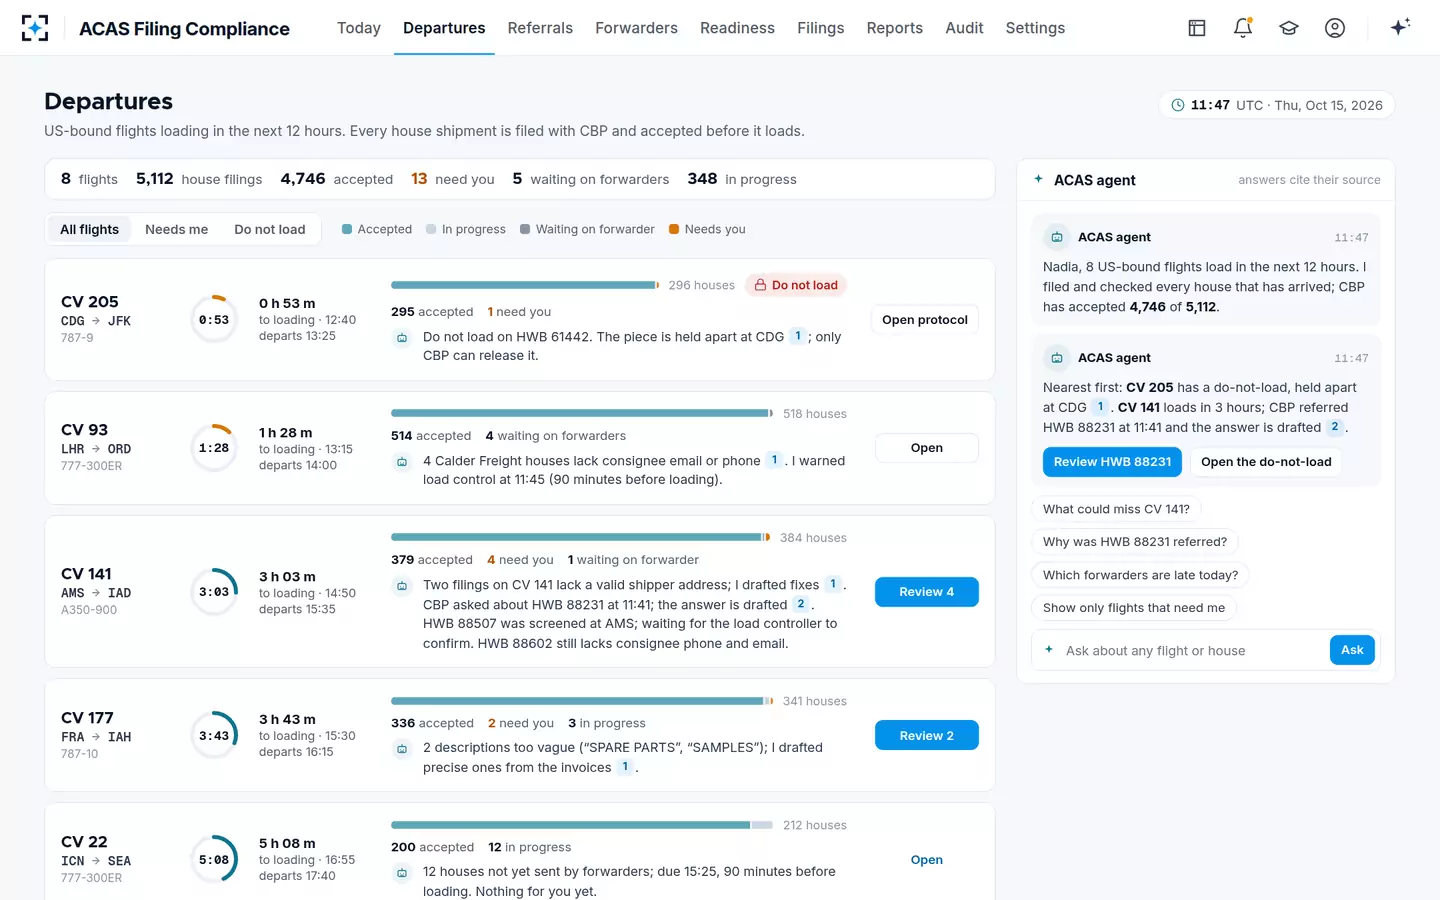The width and height of the screenshot is (1440, 900).
Task: Open citation 2 in CV 141 row note
Action: click(800, 604)
